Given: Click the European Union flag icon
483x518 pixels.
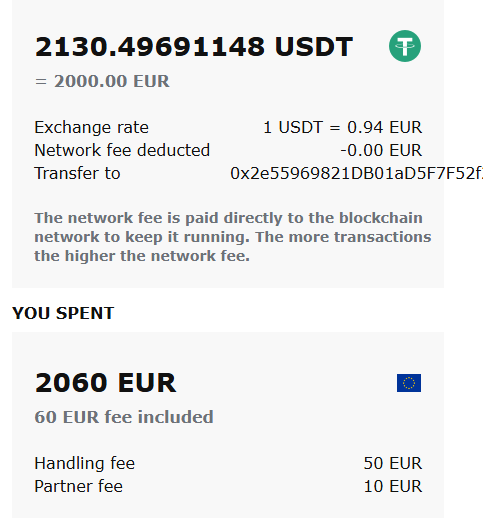Looking at the screenshot, I should click(x=409, y=383).
